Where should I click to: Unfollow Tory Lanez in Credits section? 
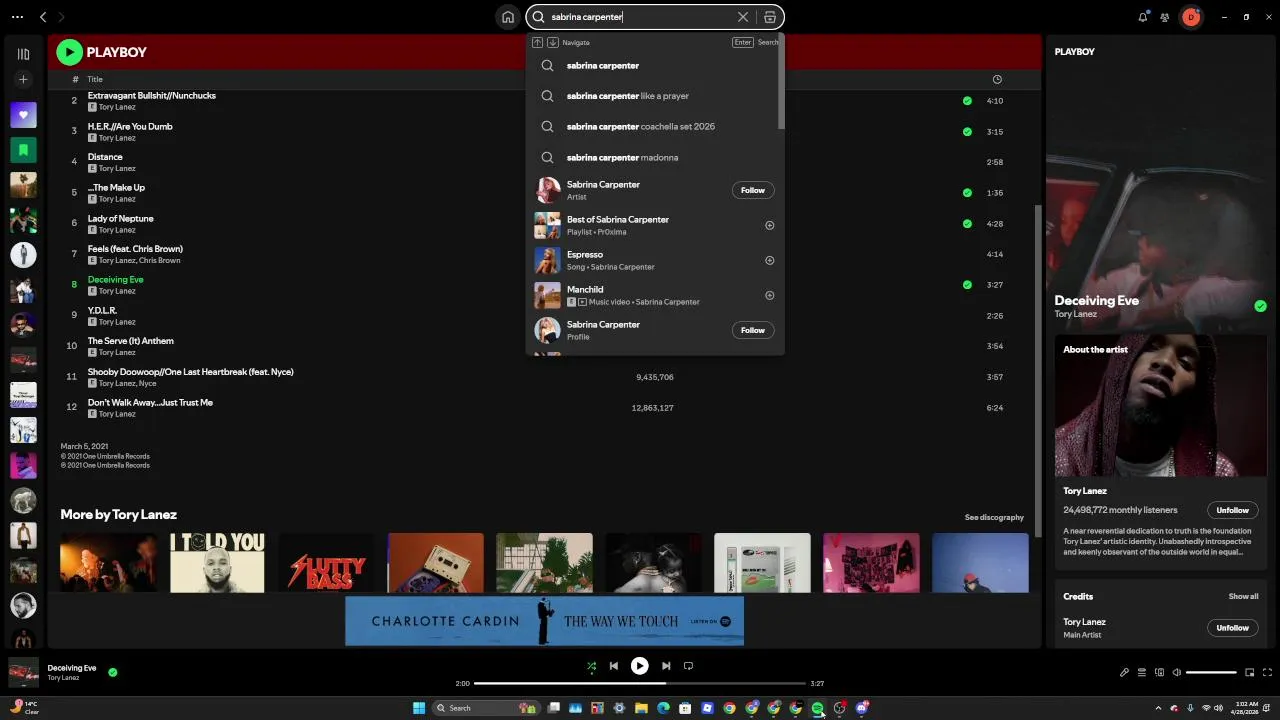coord(1232,628)
